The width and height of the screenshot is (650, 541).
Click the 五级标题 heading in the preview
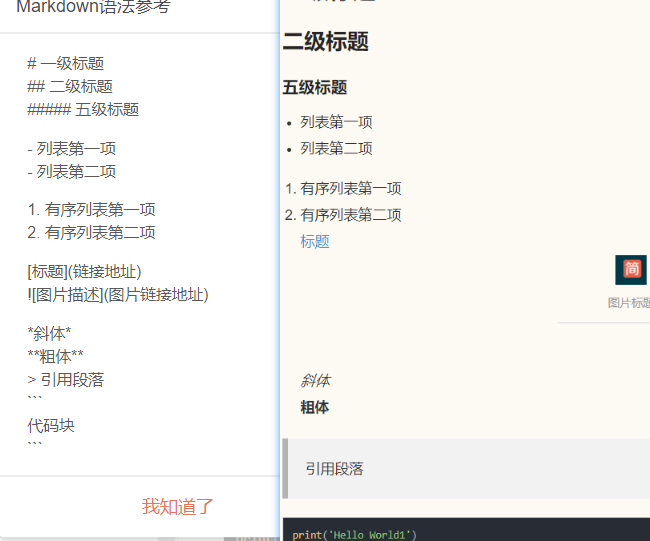pos(315,87)
